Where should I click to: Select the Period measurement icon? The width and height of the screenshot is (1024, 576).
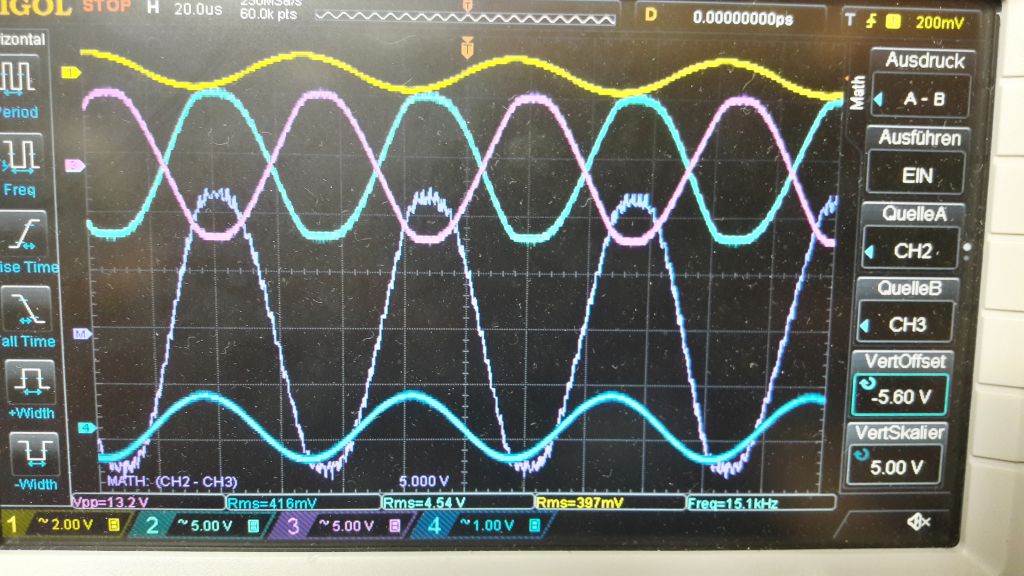click(18, 77)
